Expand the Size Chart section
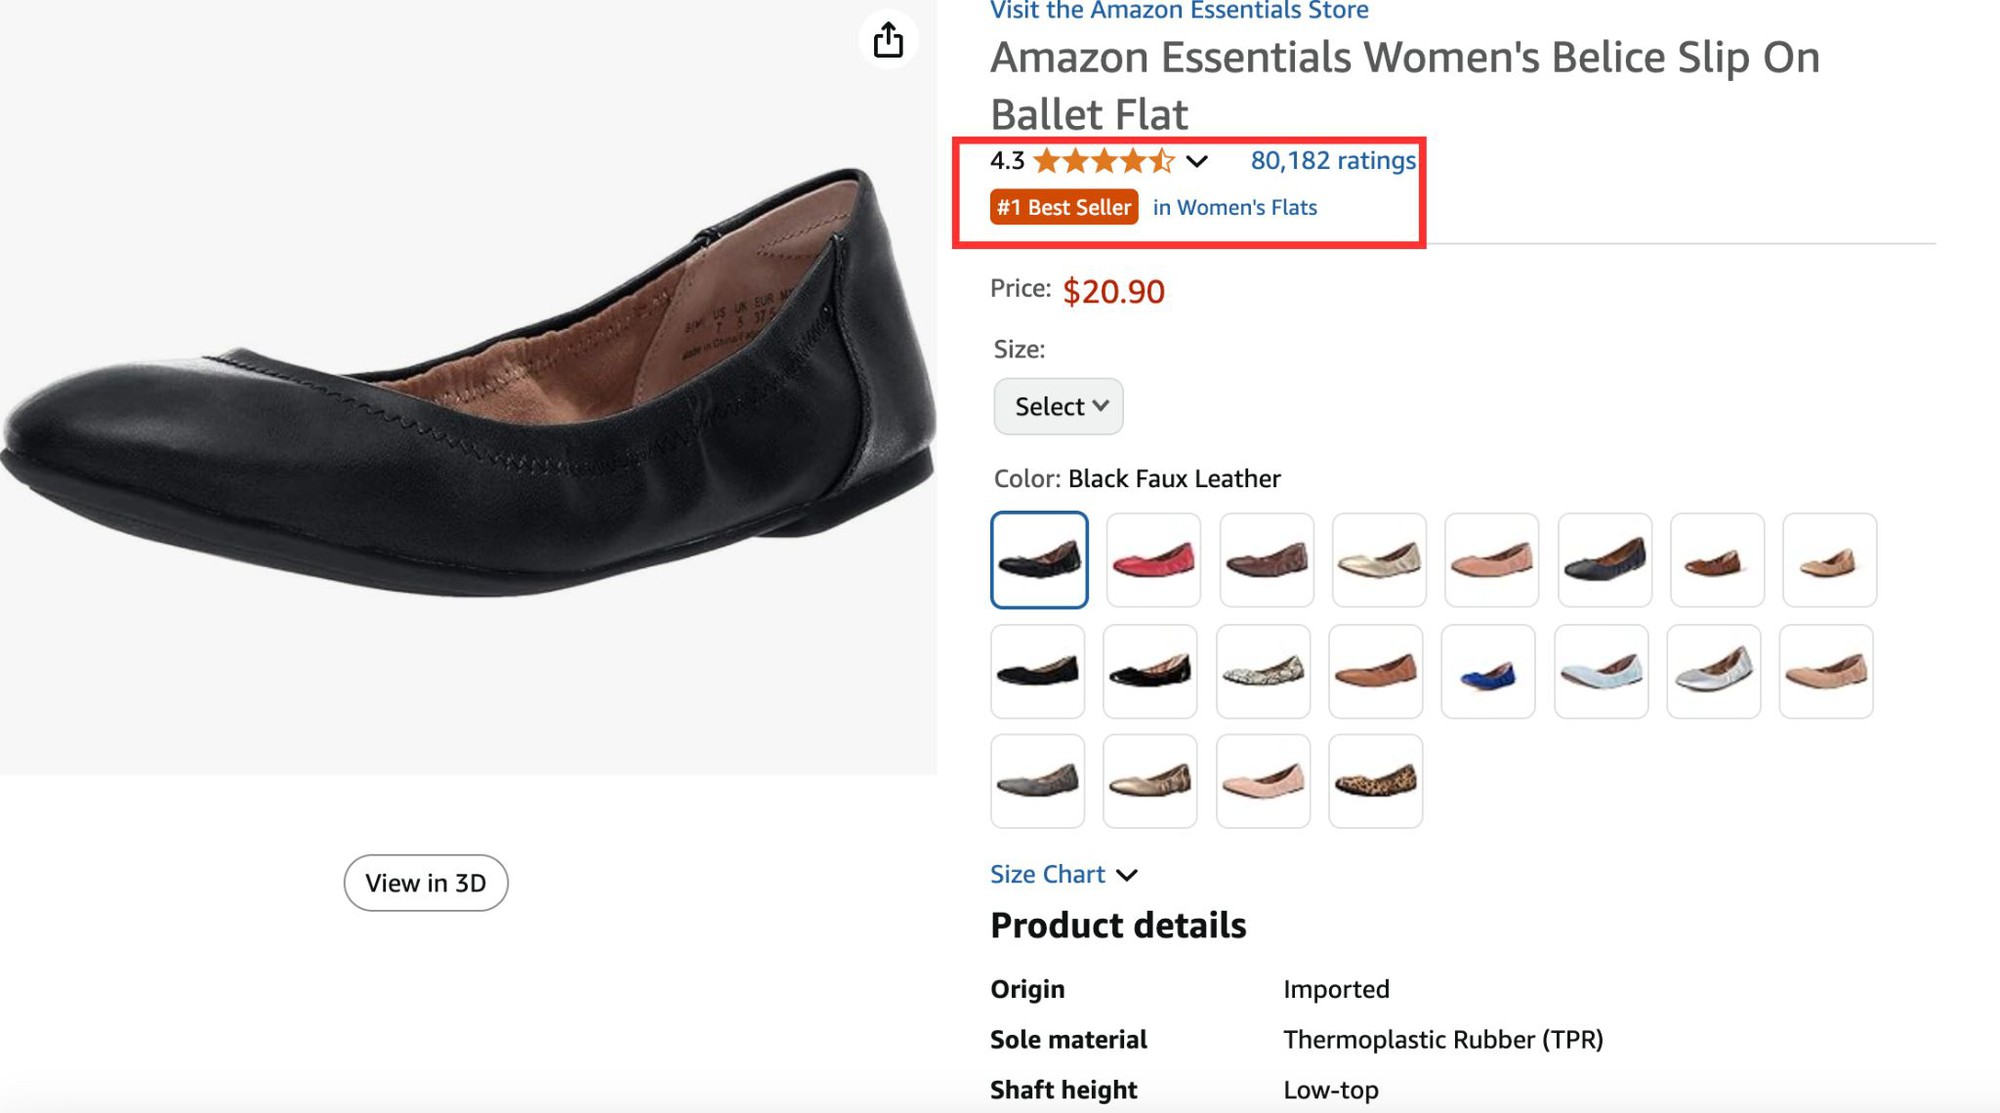Viewport: 2000px width, 1113px height. click(x=1064, y=874)
